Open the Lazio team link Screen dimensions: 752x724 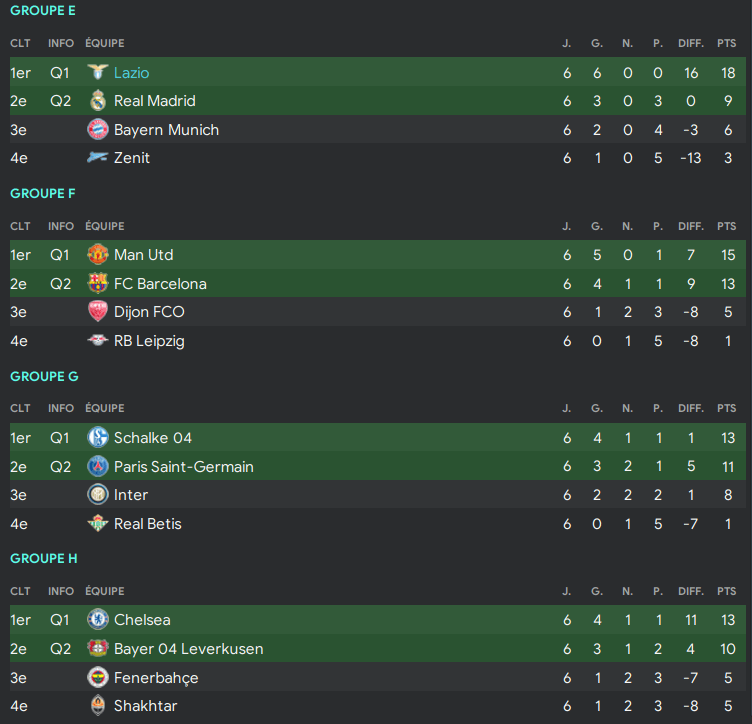point(131,73)
